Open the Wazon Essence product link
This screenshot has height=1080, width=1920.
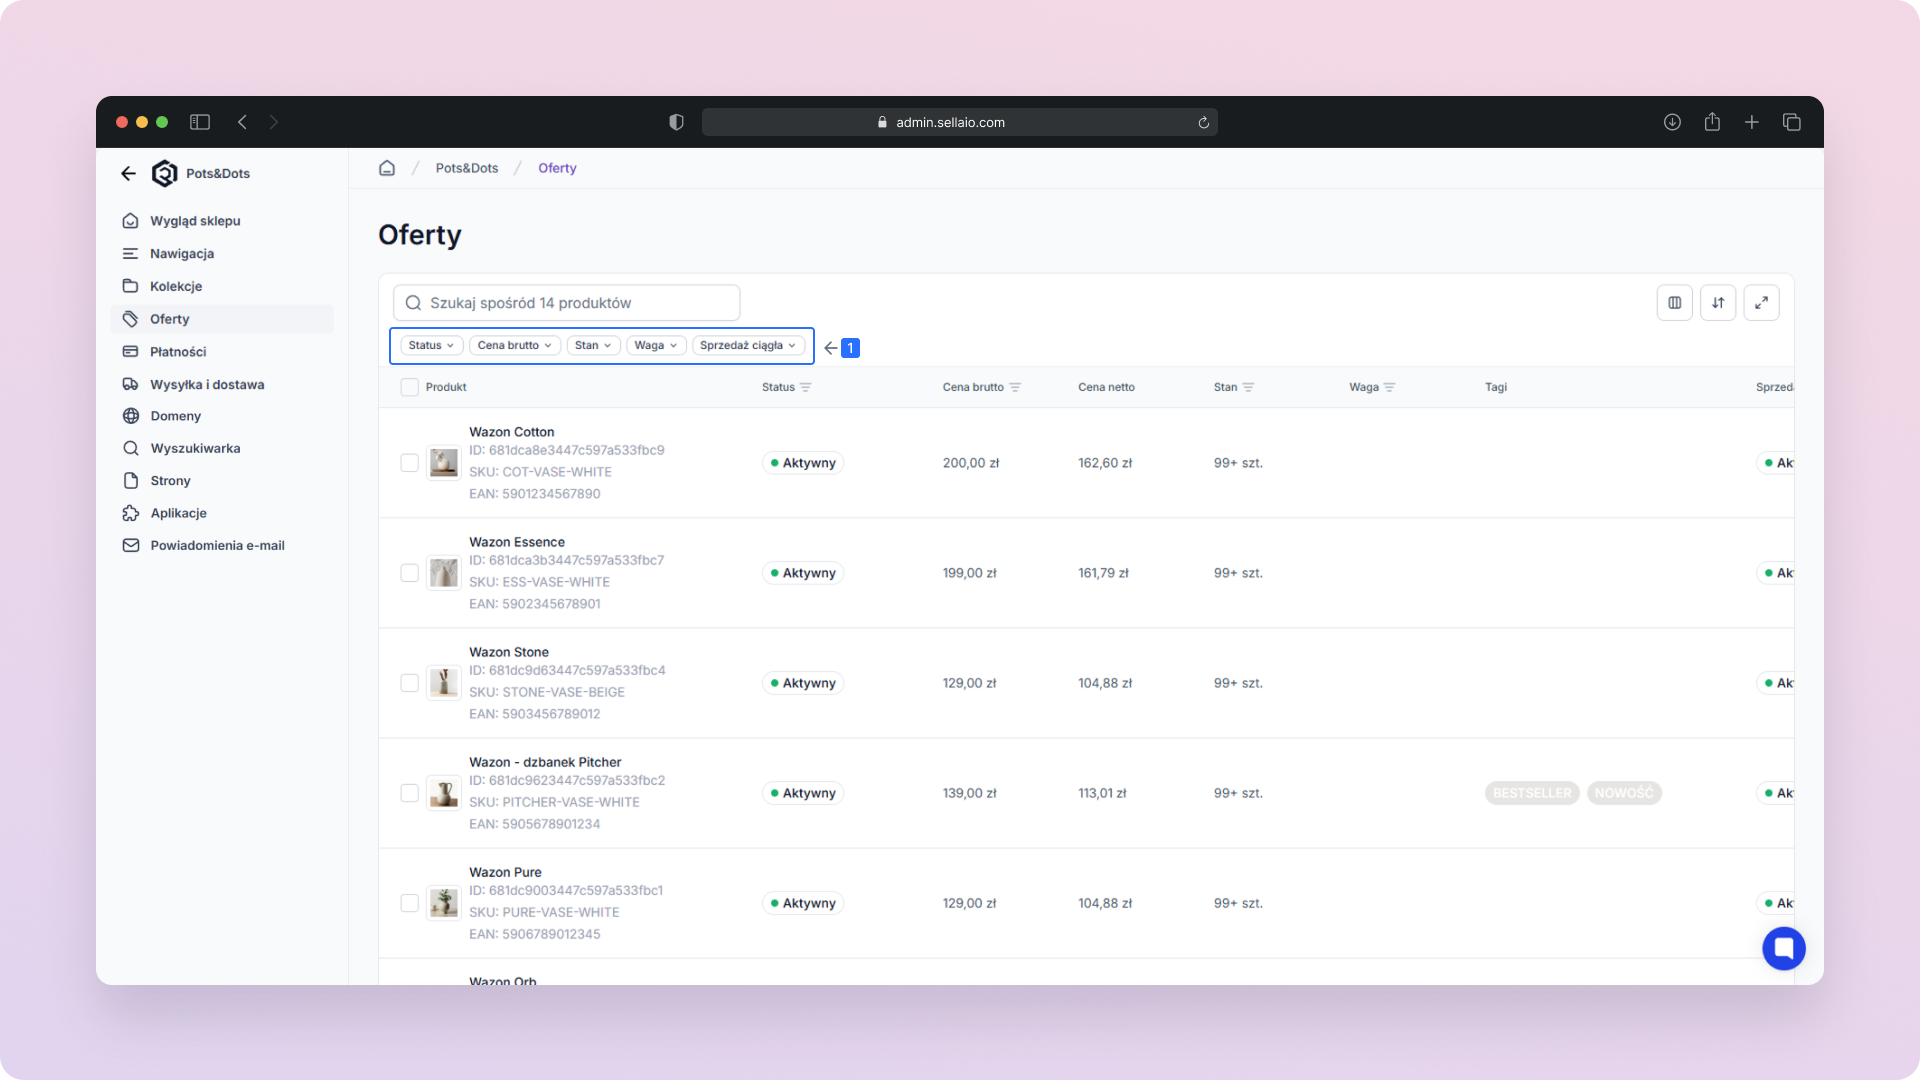point(517,542)
